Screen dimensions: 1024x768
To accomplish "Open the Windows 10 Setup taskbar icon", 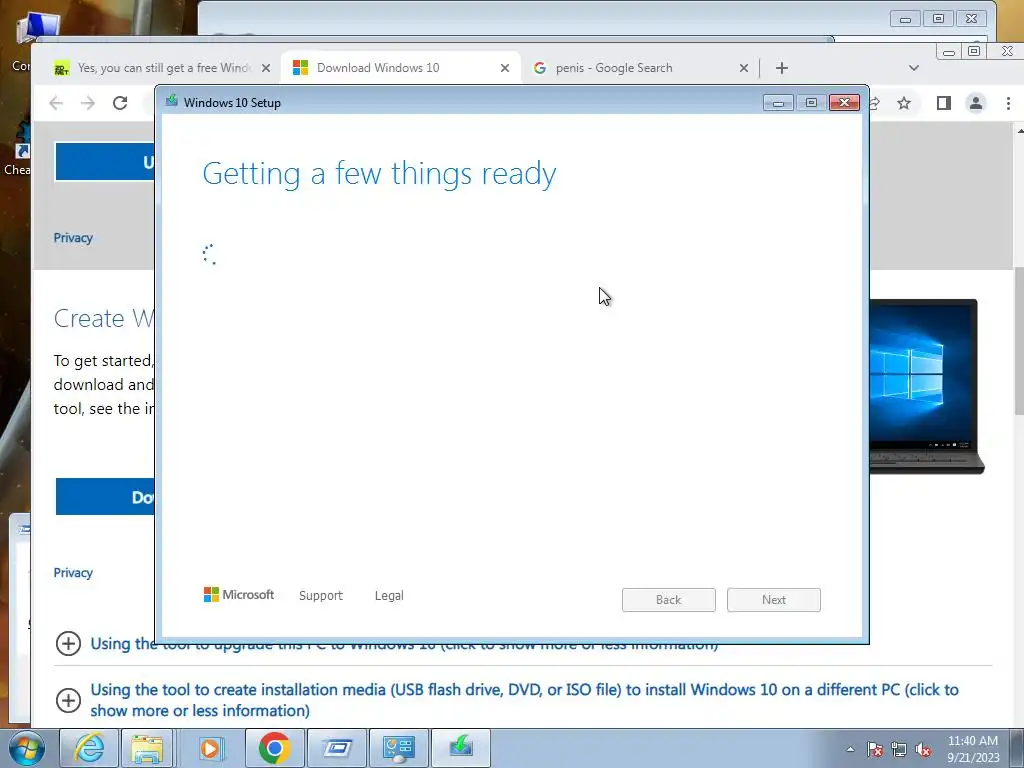I will pyautogui.click(x=461, y=748).
